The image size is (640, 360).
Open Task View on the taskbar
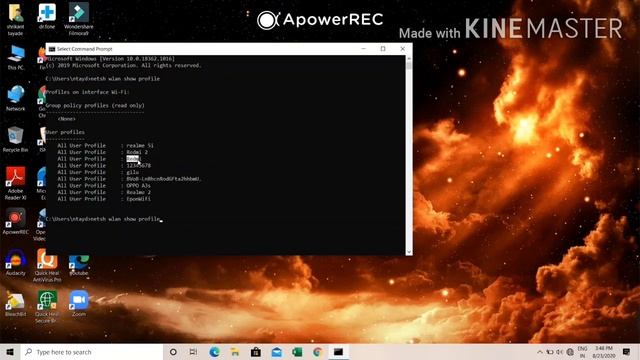193,352
